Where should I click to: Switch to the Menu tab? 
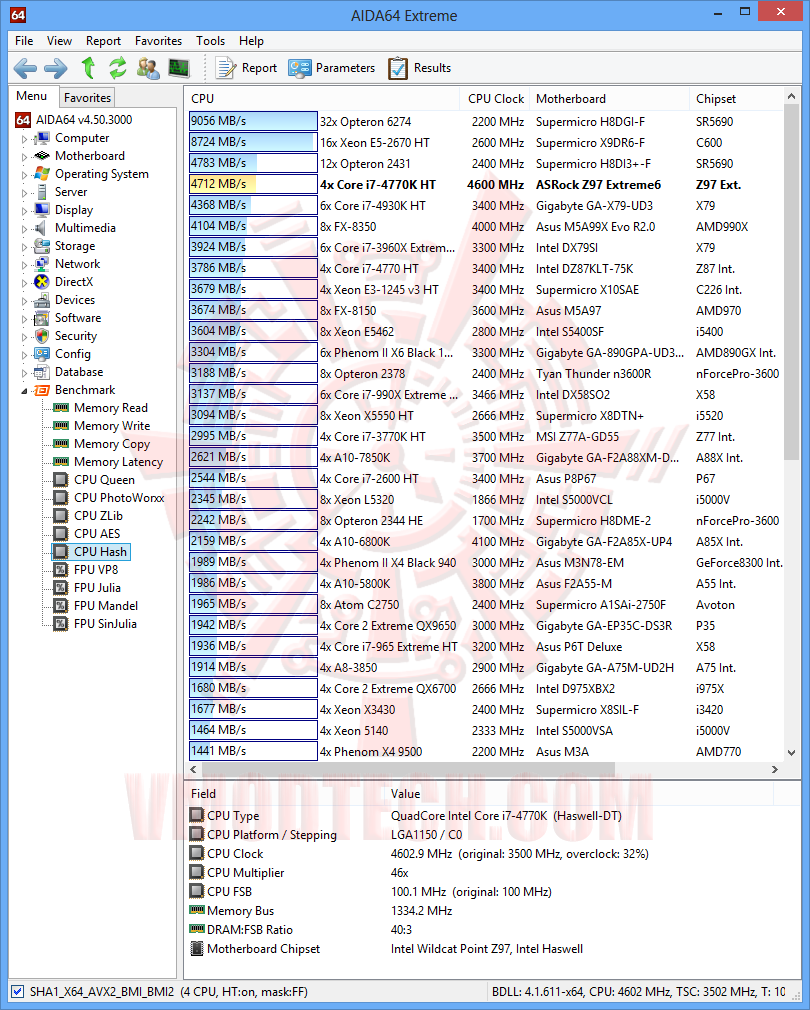tap(32, 96)
